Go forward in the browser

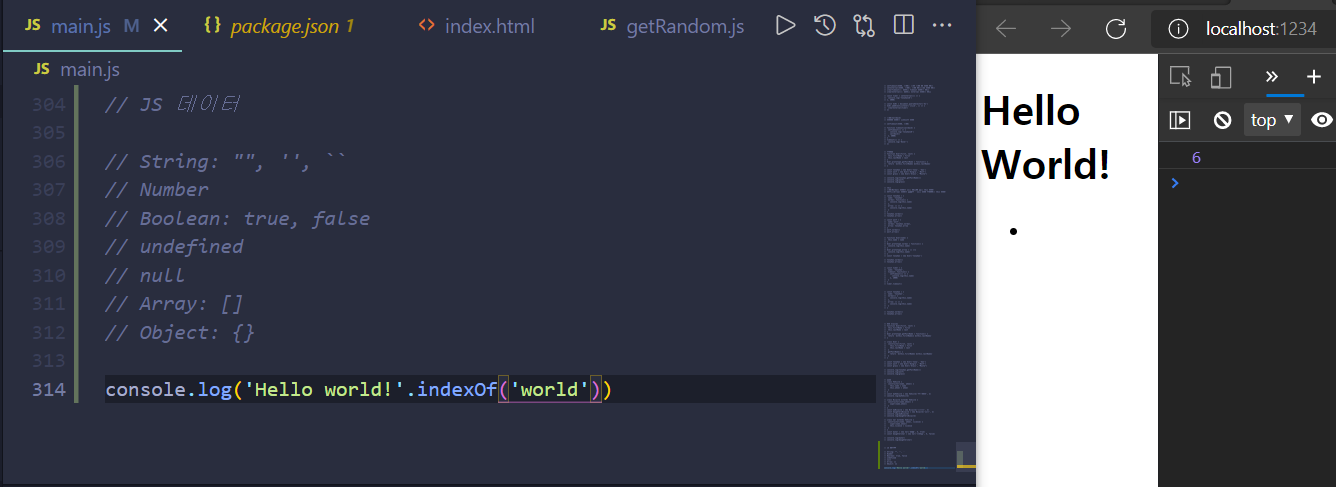pos(1061,29)
